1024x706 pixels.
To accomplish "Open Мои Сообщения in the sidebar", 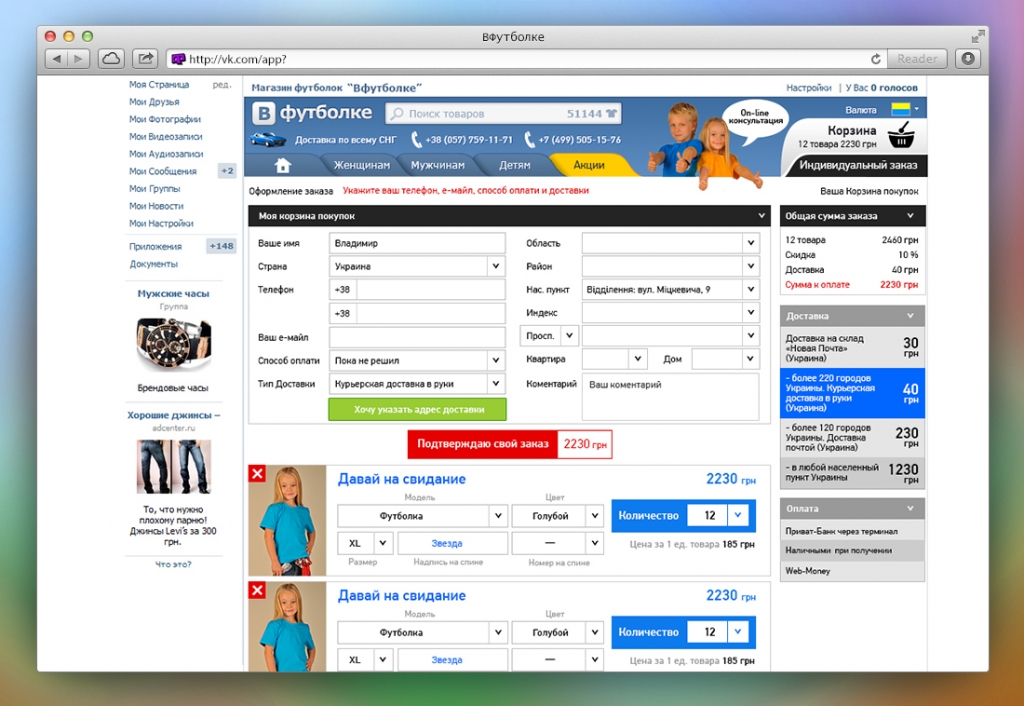I will 163,171.
